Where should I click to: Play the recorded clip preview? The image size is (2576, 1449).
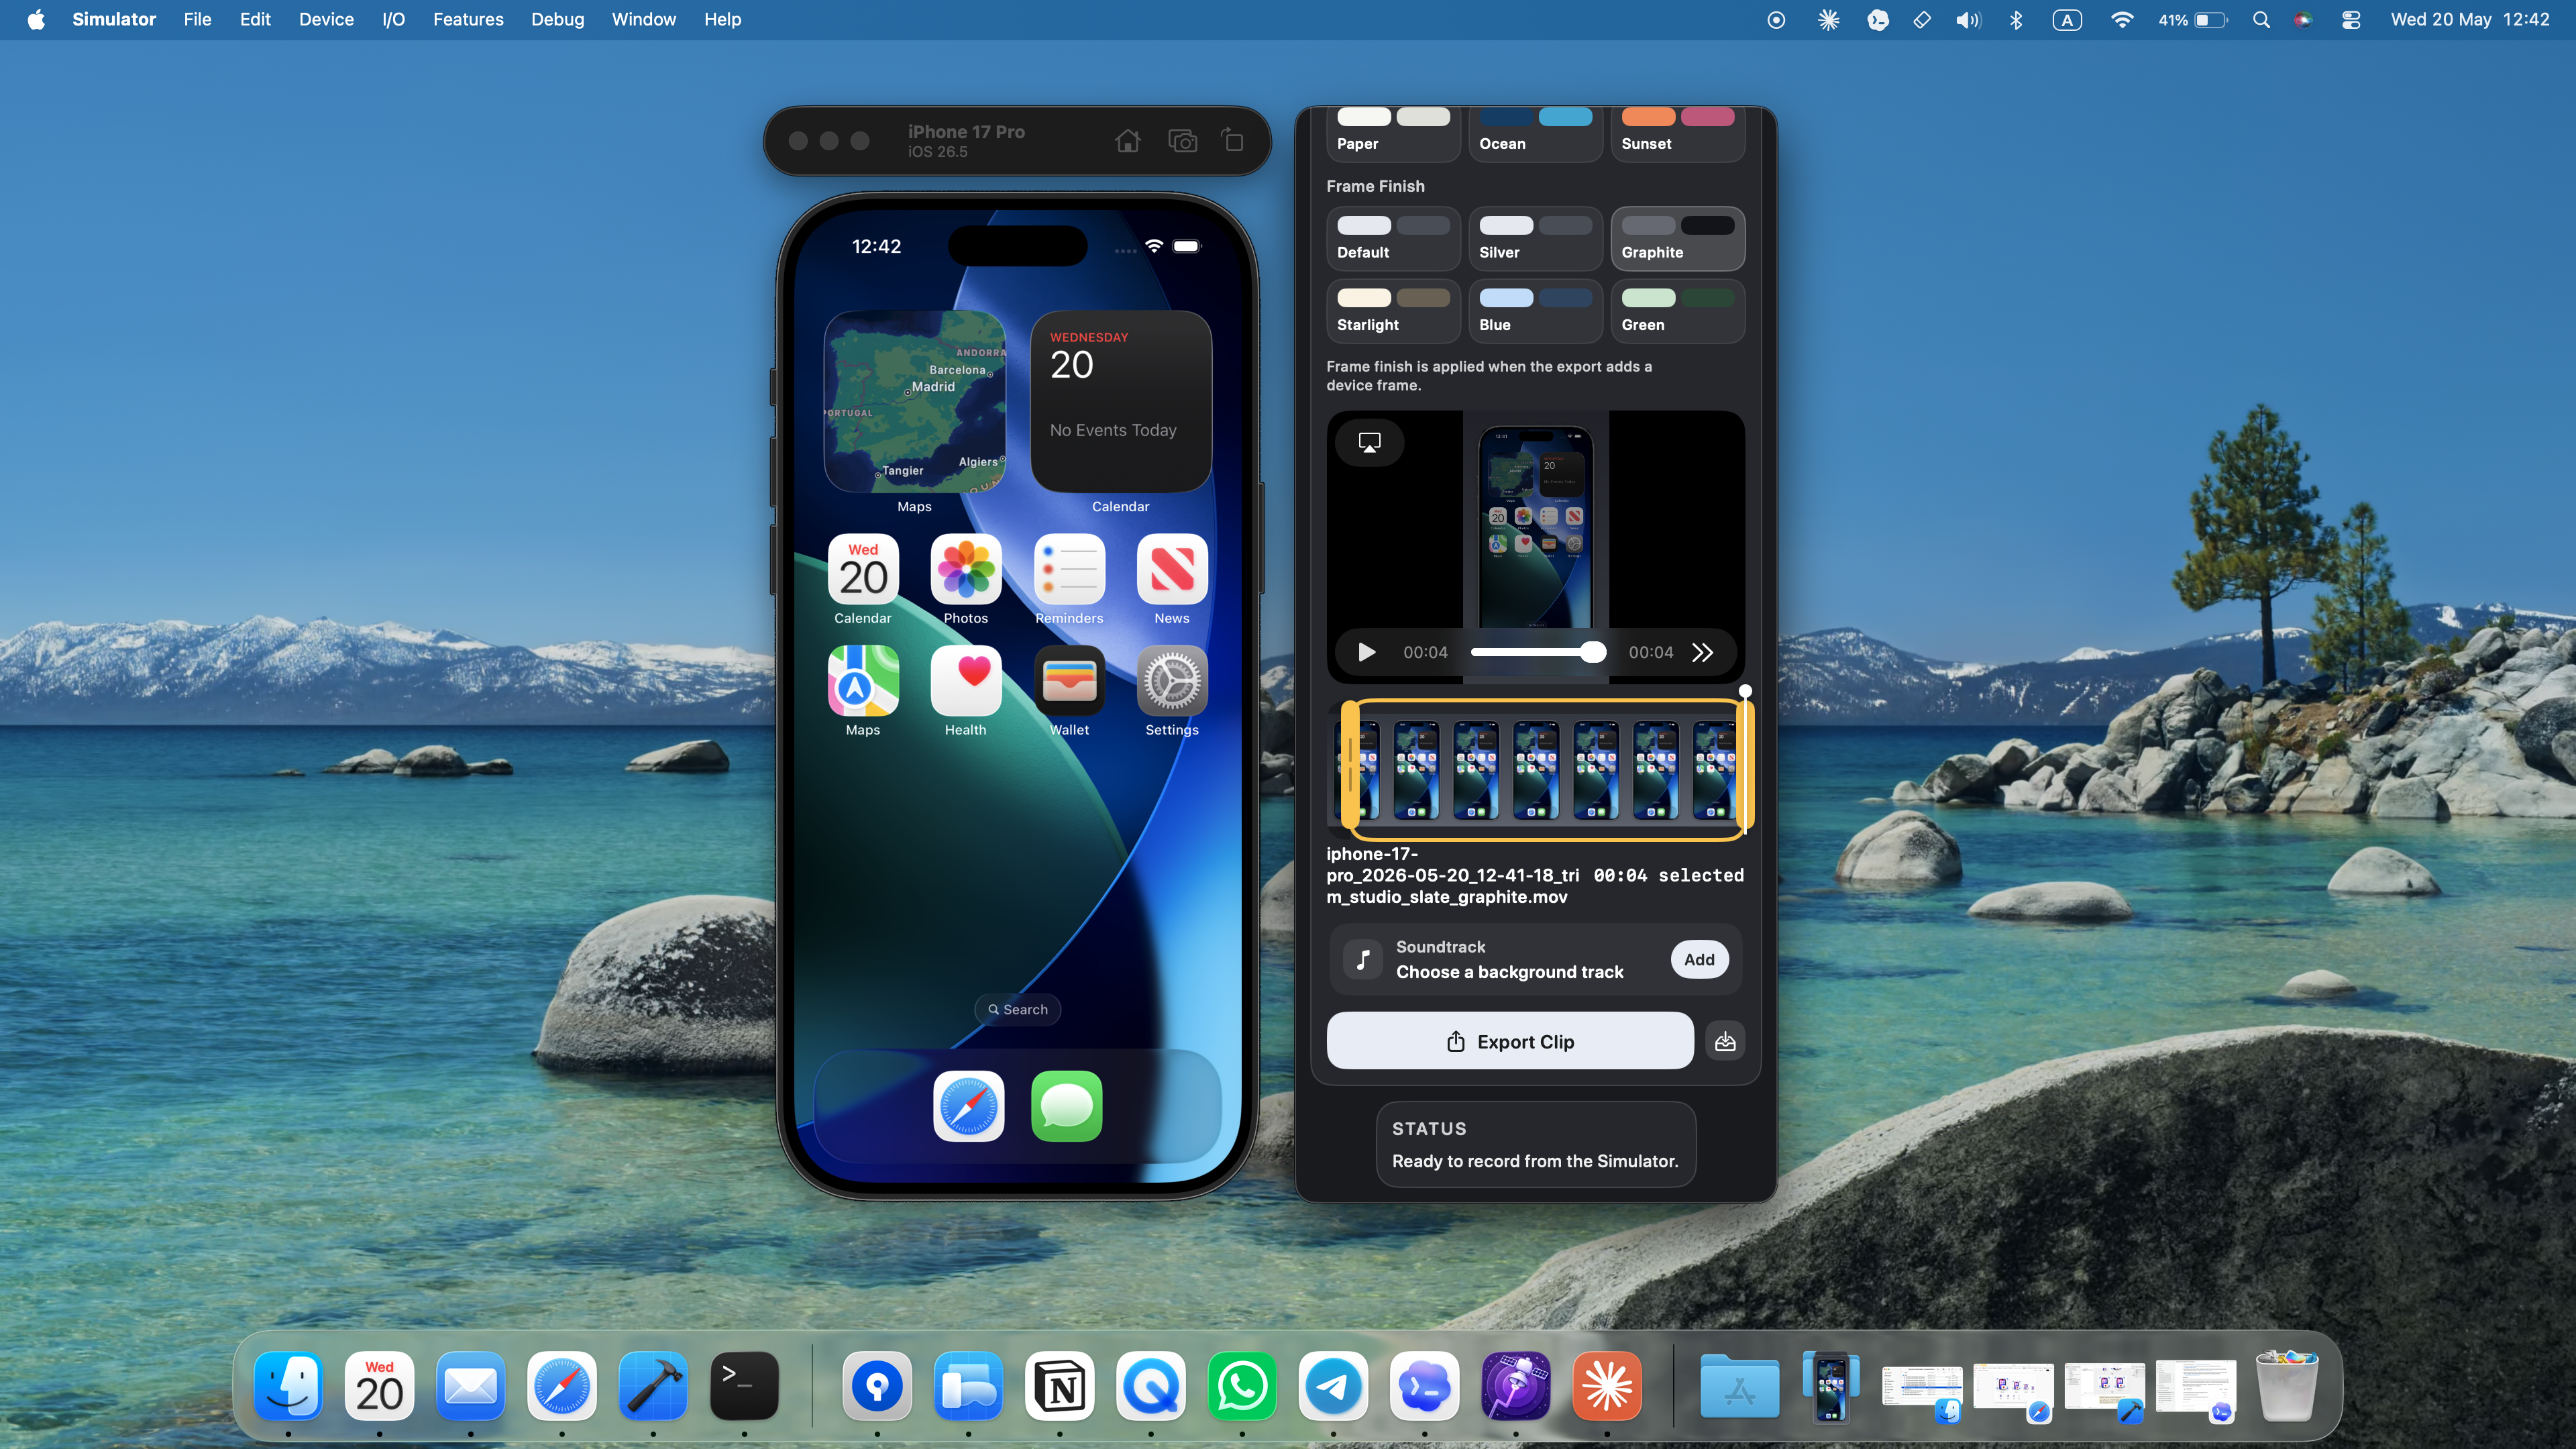click(1366, 653)
